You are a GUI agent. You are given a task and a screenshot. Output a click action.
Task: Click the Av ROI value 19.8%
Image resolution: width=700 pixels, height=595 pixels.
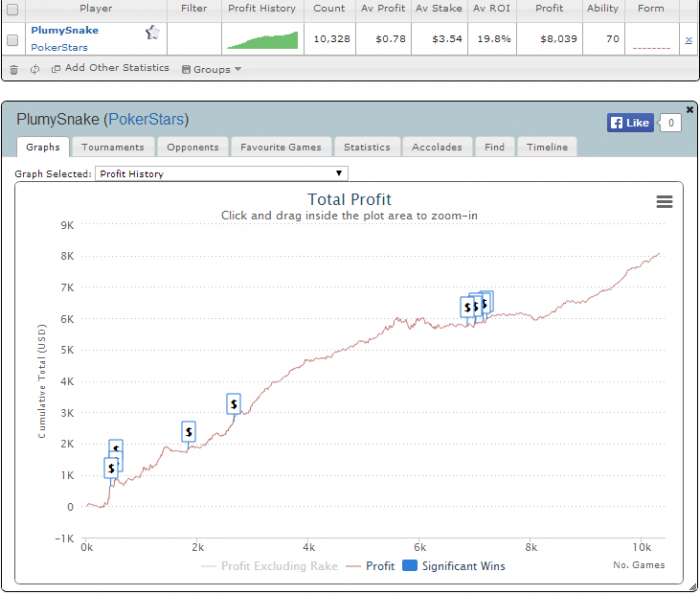point(494,39)
